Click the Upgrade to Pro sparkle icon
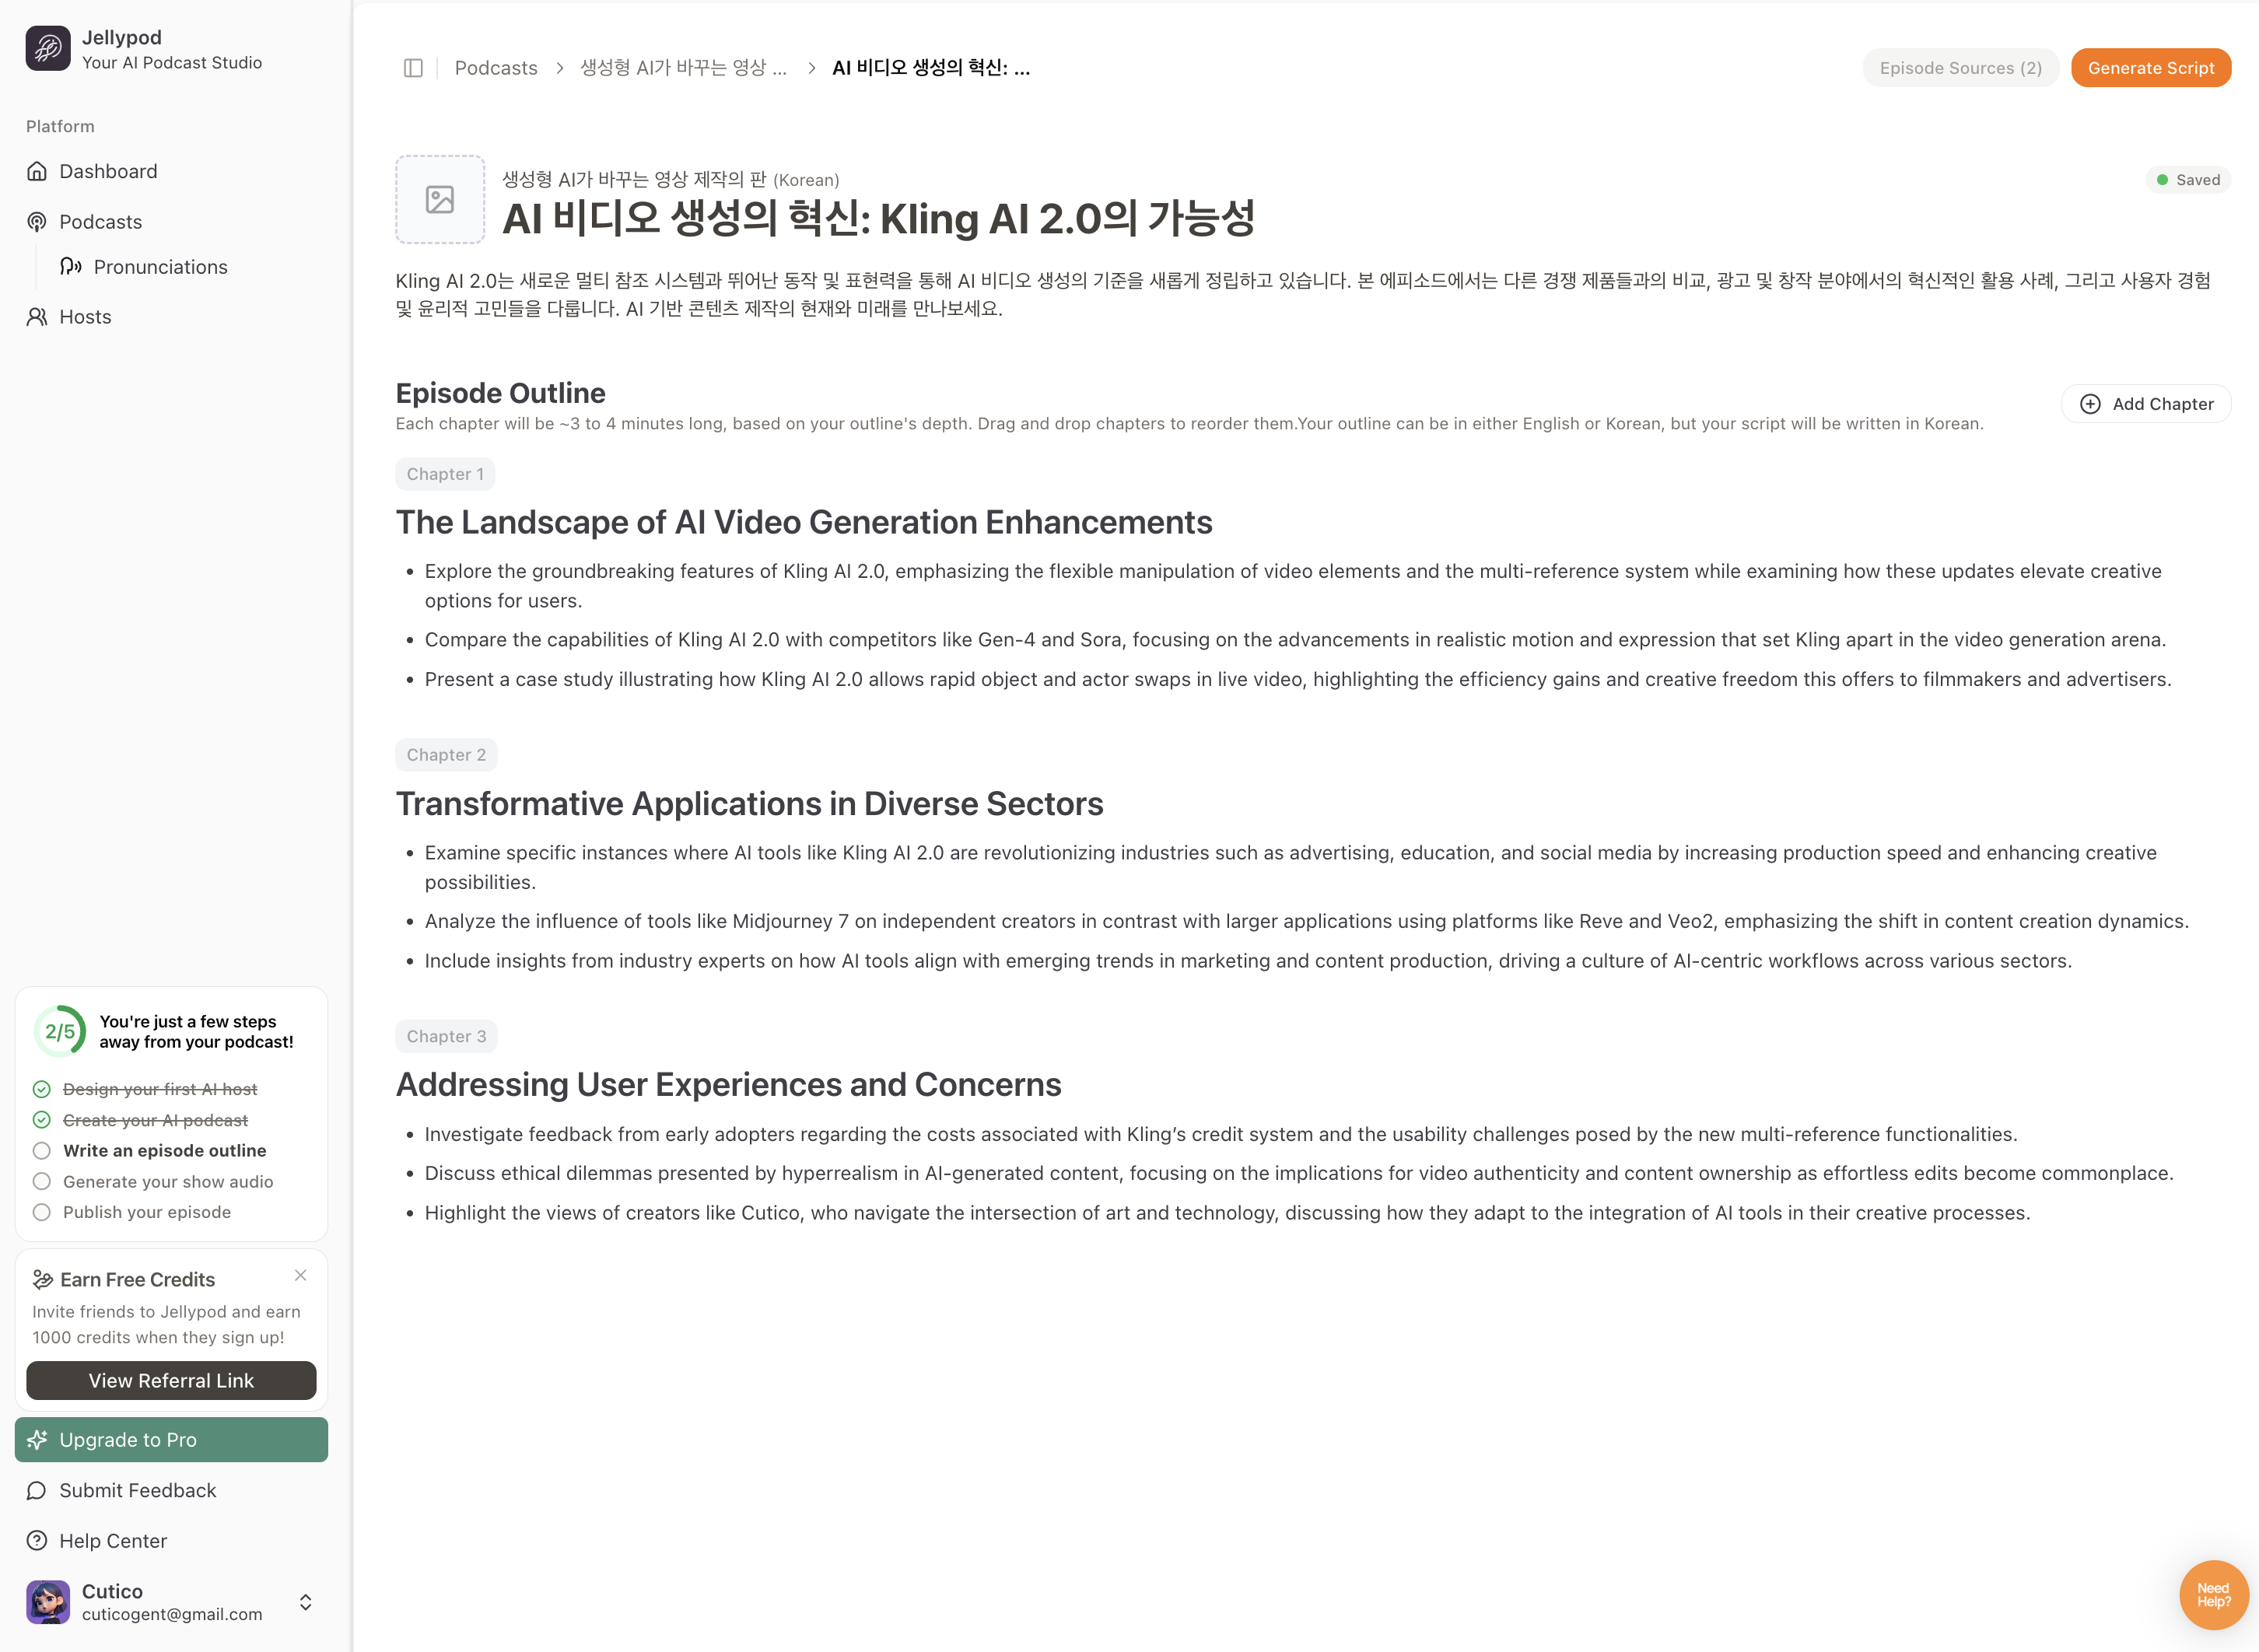Screen dimensions: 2259x1652 [37, 1440]
